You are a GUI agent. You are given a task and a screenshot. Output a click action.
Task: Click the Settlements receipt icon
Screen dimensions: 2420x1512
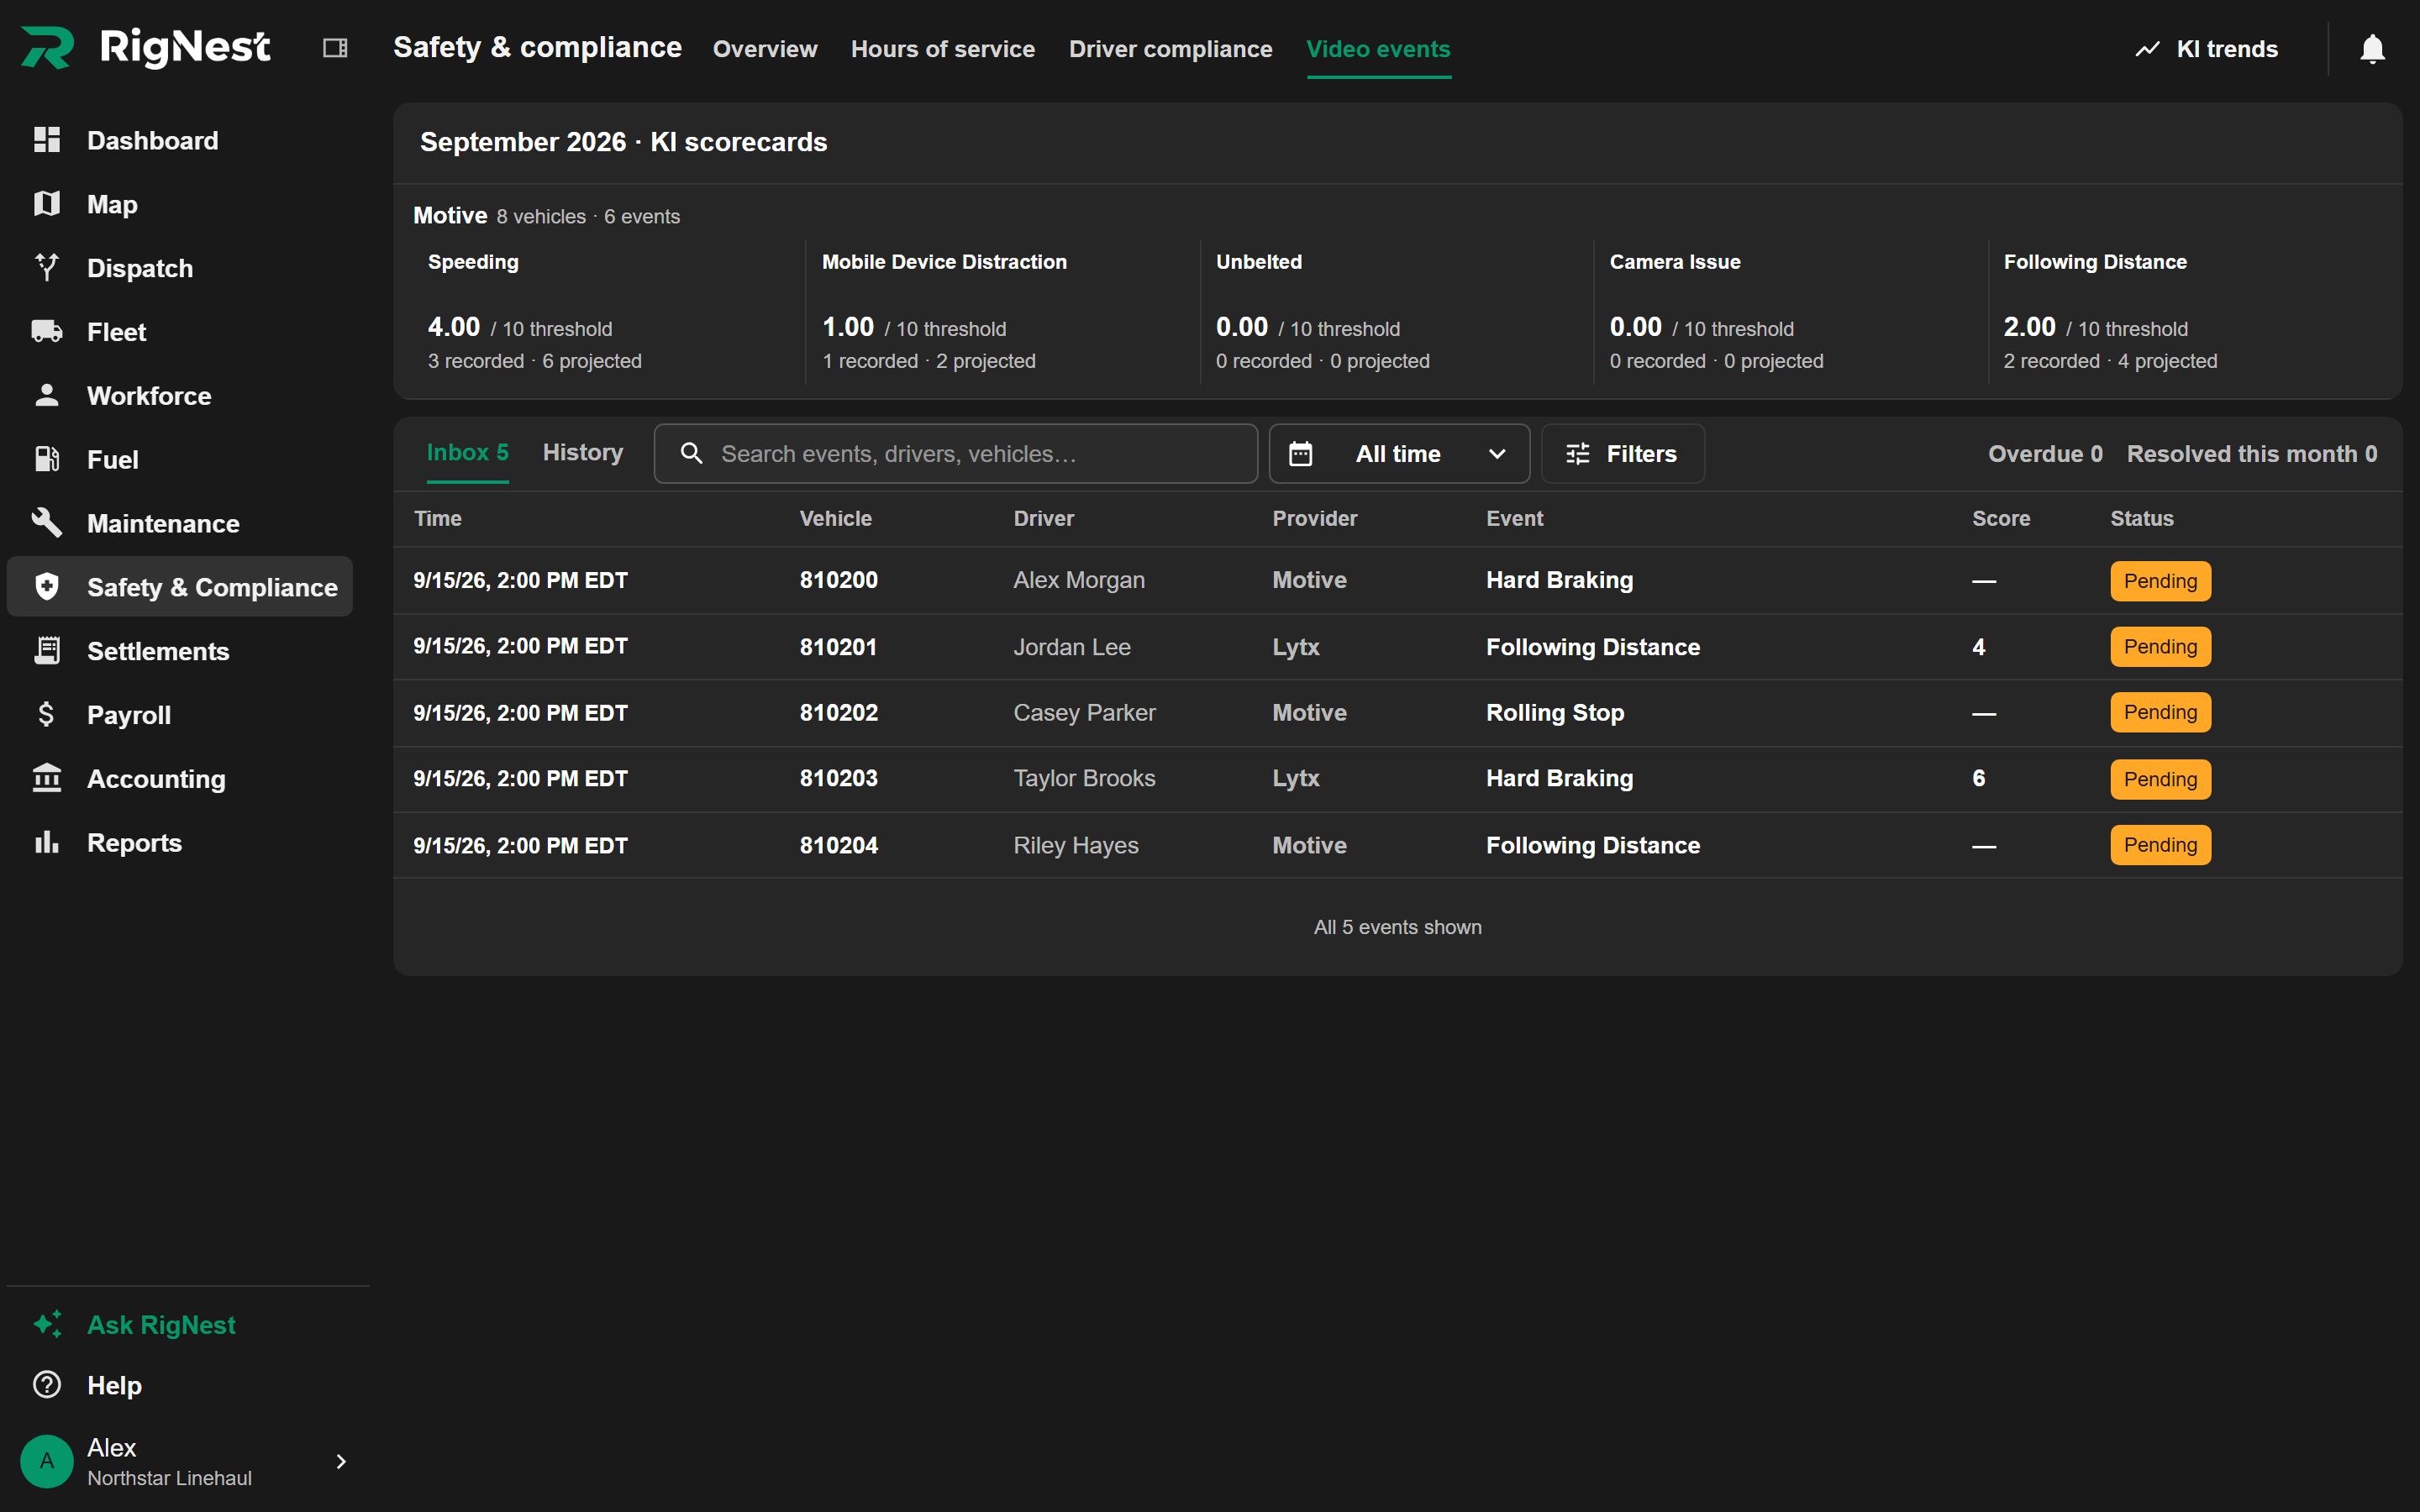[47, 650]
